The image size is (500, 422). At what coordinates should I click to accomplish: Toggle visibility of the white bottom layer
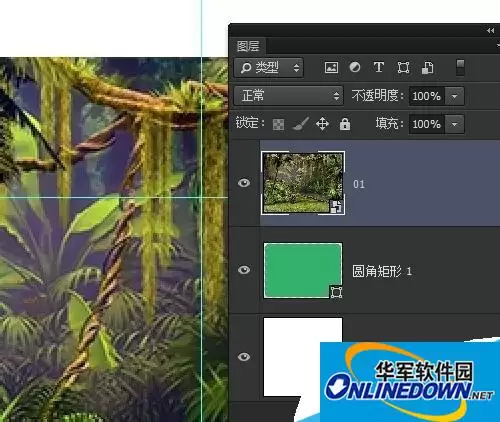click(244, 357)
